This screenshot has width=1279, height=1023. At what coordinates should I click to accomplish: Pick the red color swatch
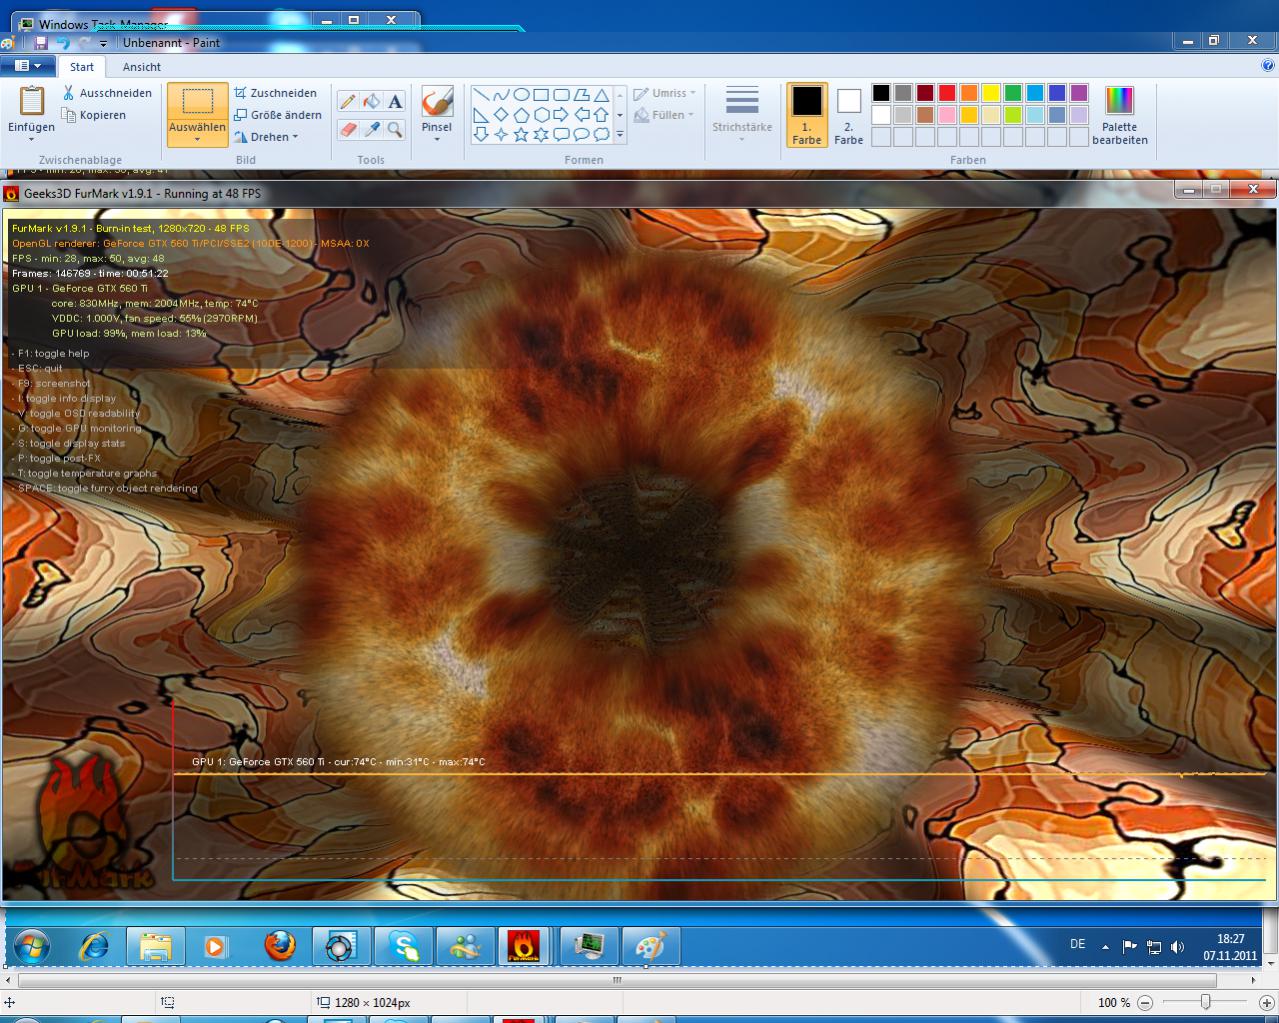(x=946, y=93)
